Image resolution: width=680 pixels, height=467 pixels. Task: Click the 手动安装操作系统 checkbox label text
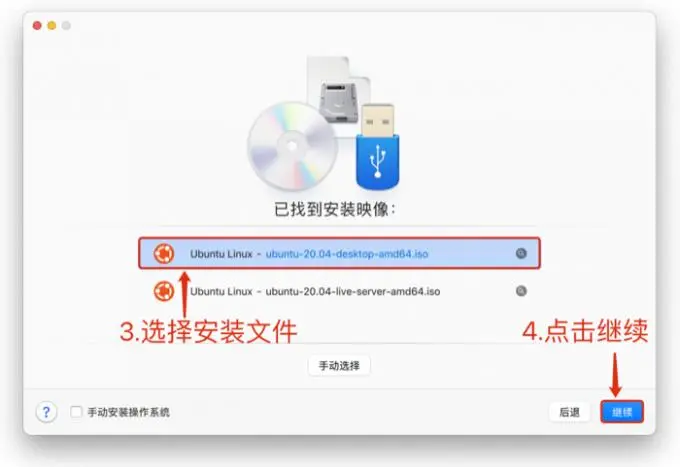click(128, 412)
